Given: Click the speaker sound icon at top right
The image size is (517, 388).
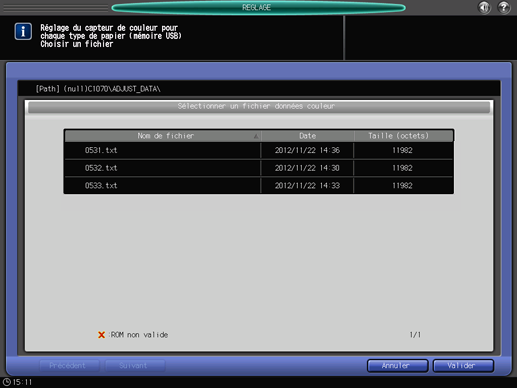Looking at the screenshot, I should tap(484, 7).
